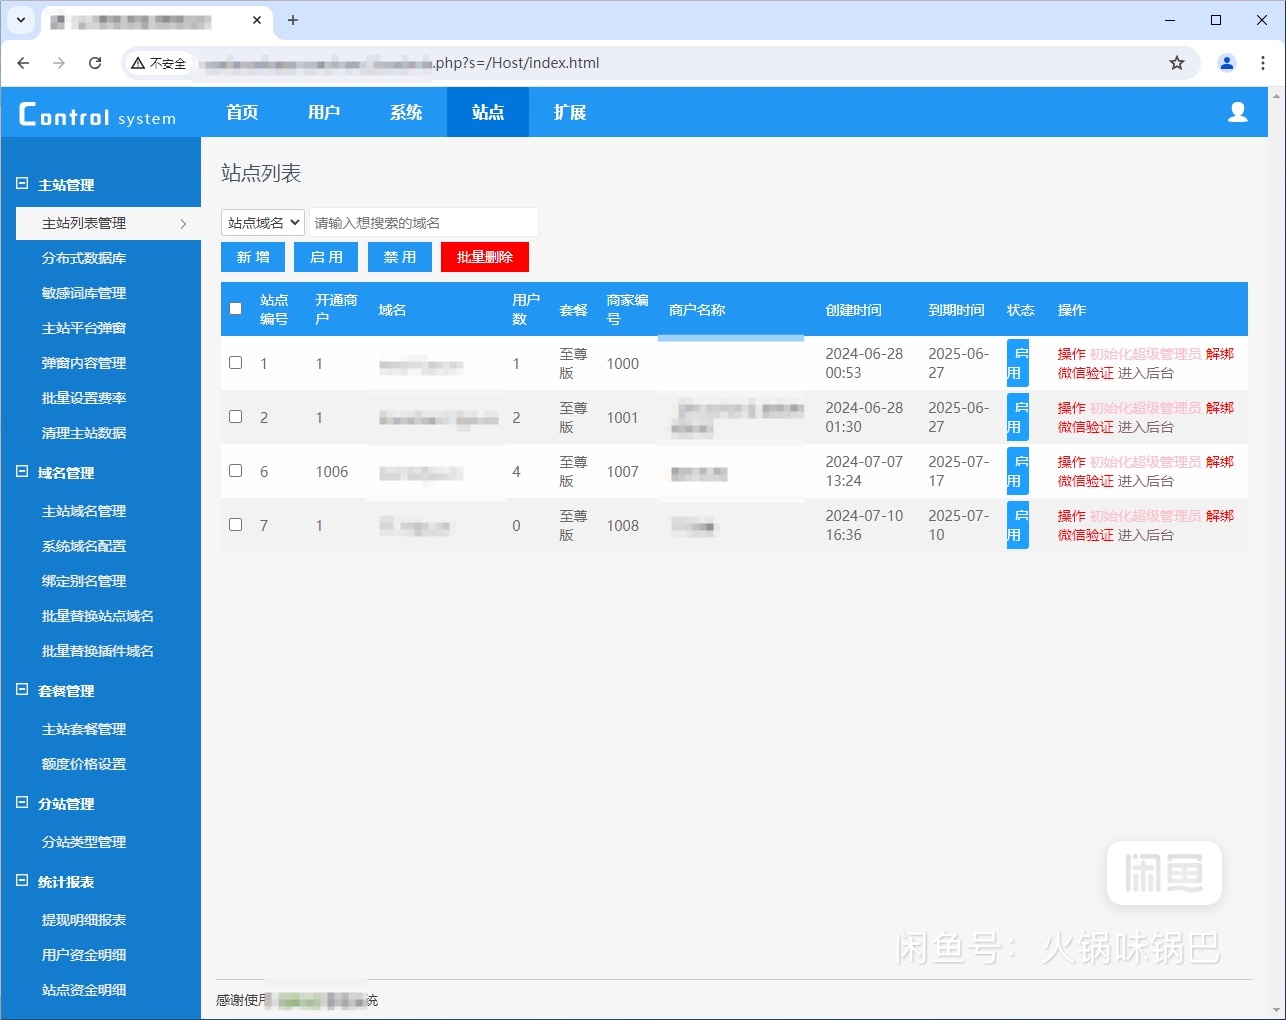Collapse the 域名管理 sidebar section
The width and height of the screenshot is (1286, 1020).
click(x=22, y=472)
